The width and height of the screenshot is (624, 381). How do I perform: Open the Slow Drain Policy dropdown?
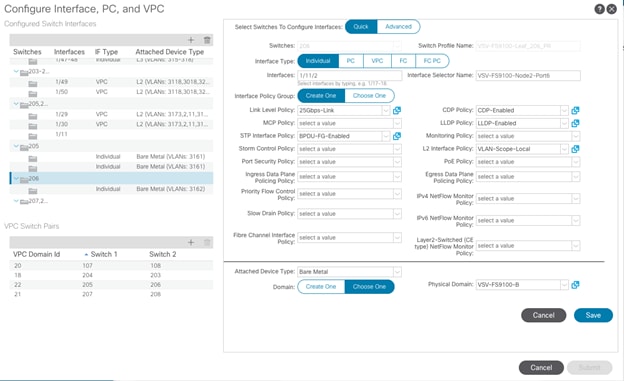(397, 214)
